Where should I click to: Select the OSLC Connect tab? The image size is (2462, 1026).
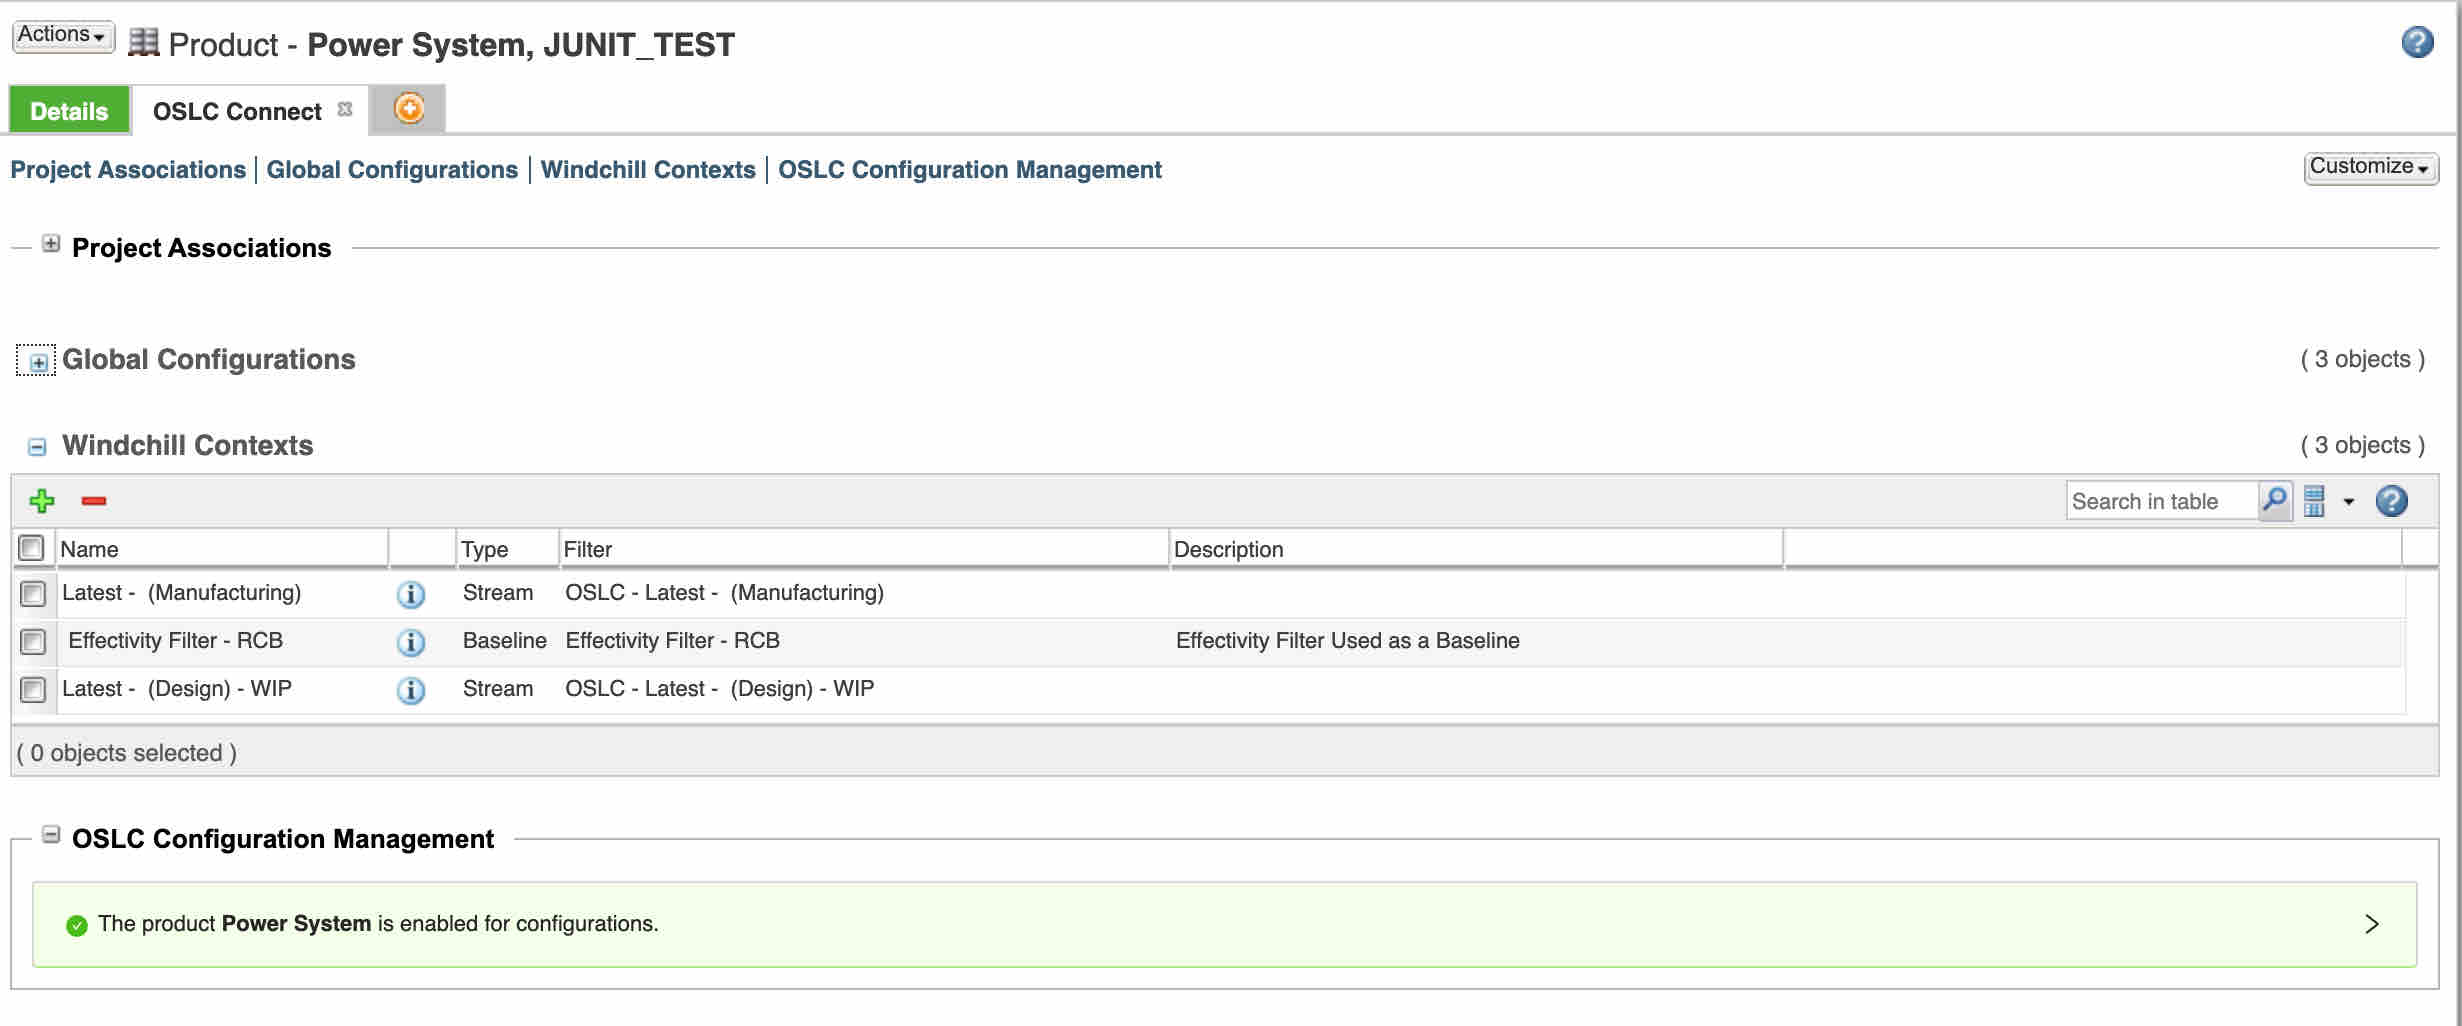tap(237, 111)
